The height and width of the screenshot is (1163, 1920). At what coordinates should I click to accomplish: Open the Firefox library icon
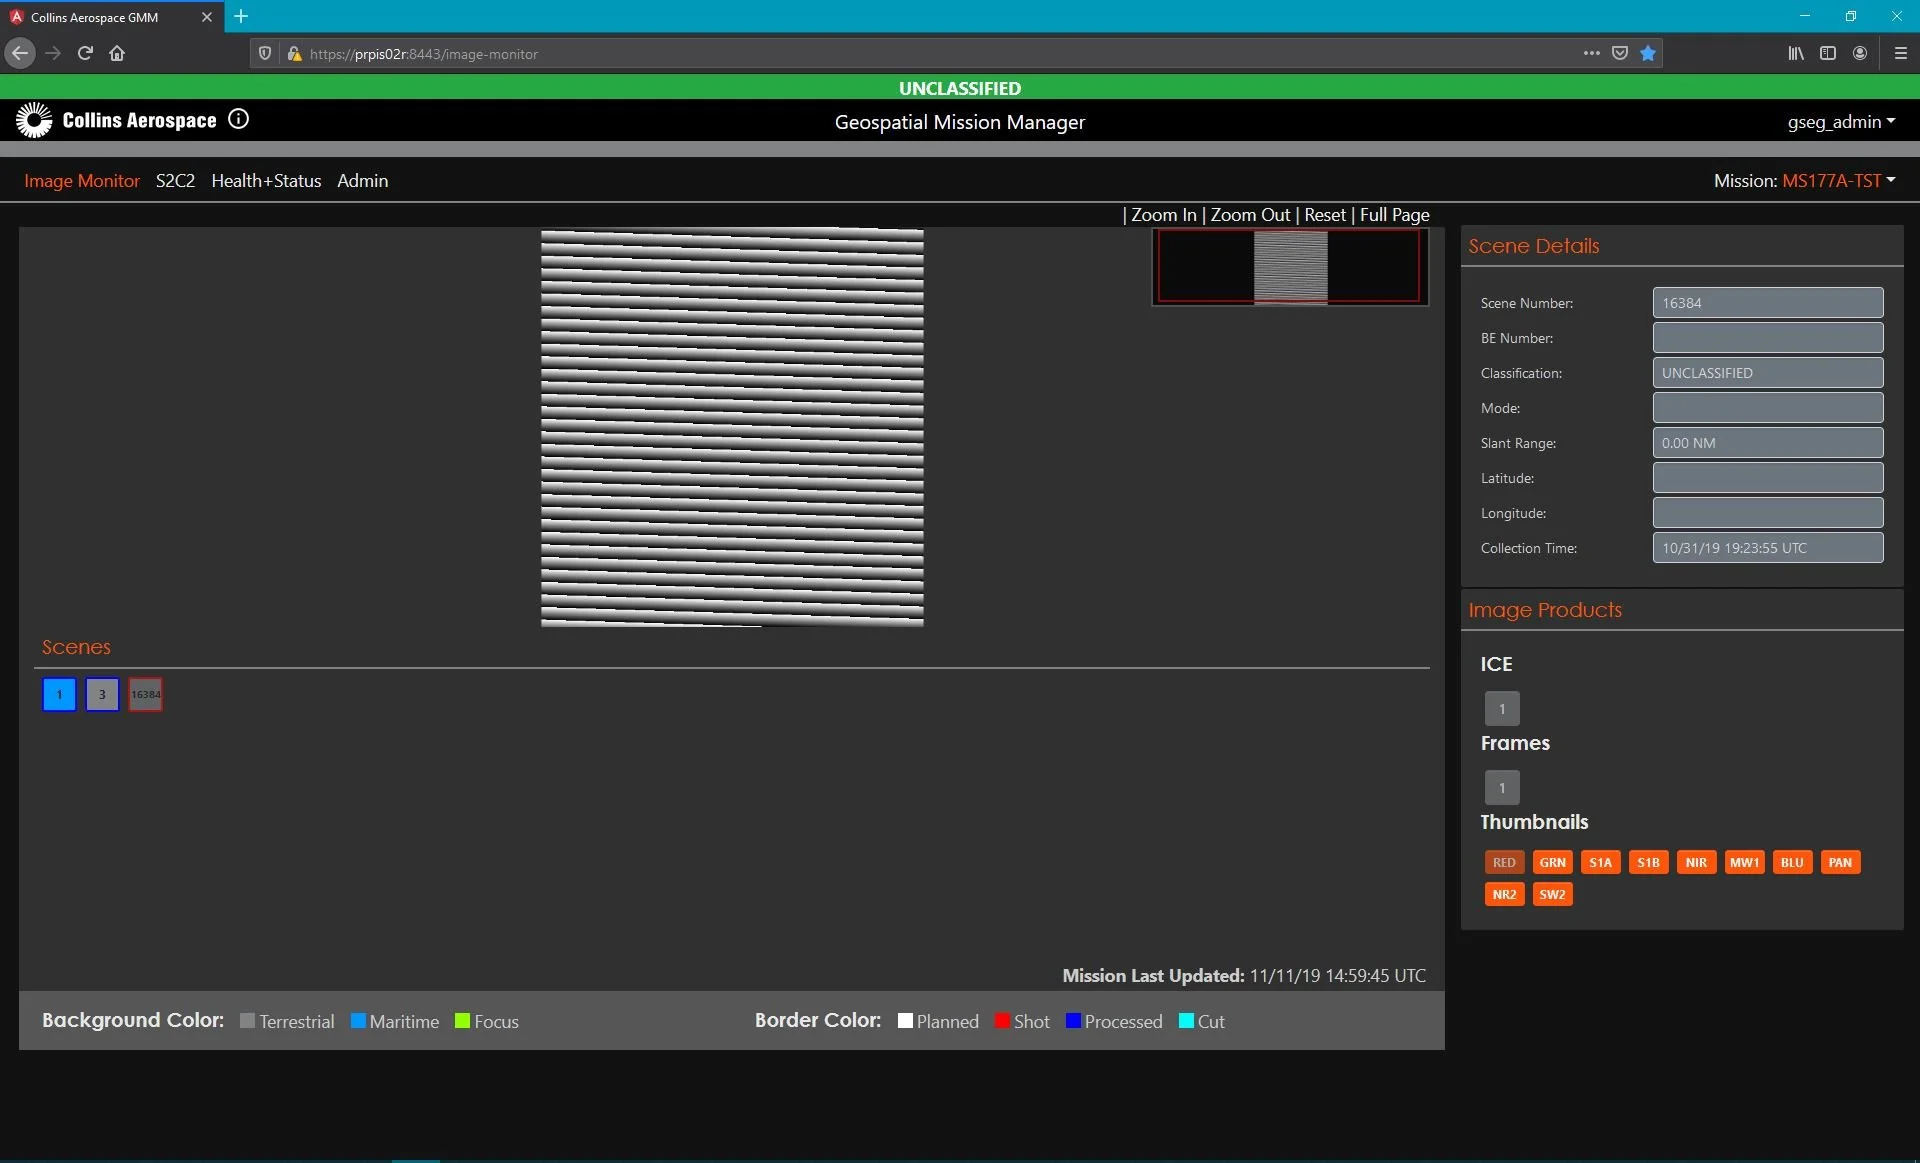1796,53
